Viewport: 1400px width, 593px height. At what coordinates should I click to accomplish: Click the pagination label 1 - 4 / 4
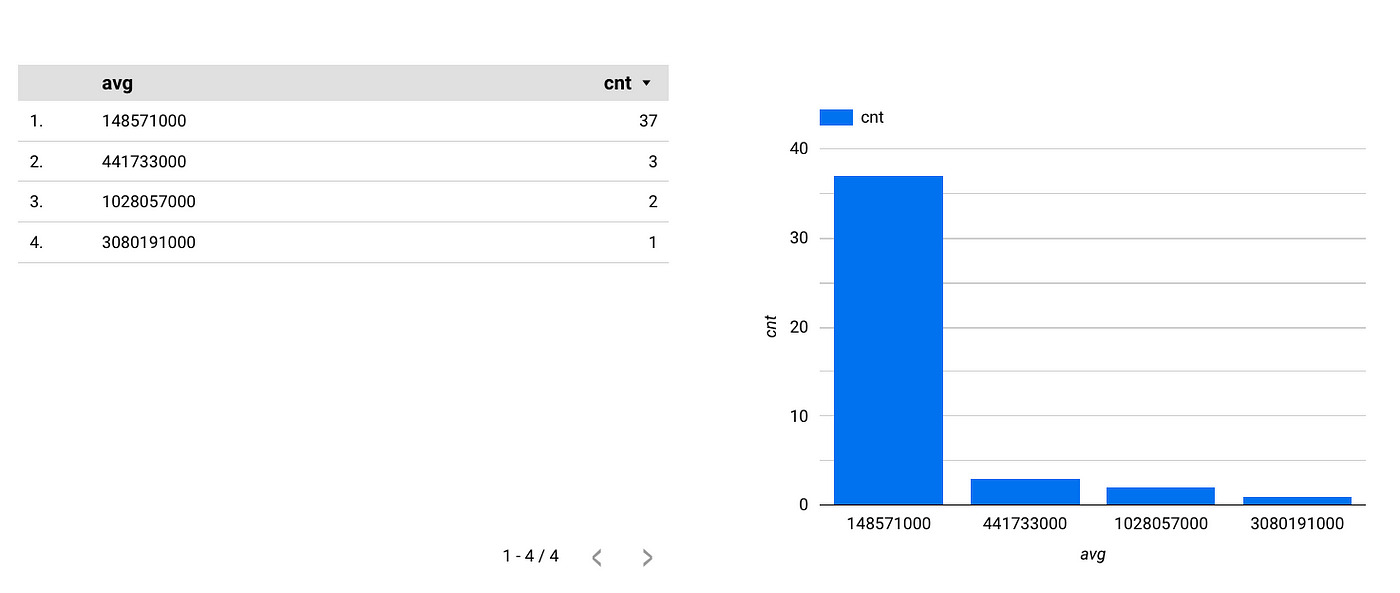(530, 555)
